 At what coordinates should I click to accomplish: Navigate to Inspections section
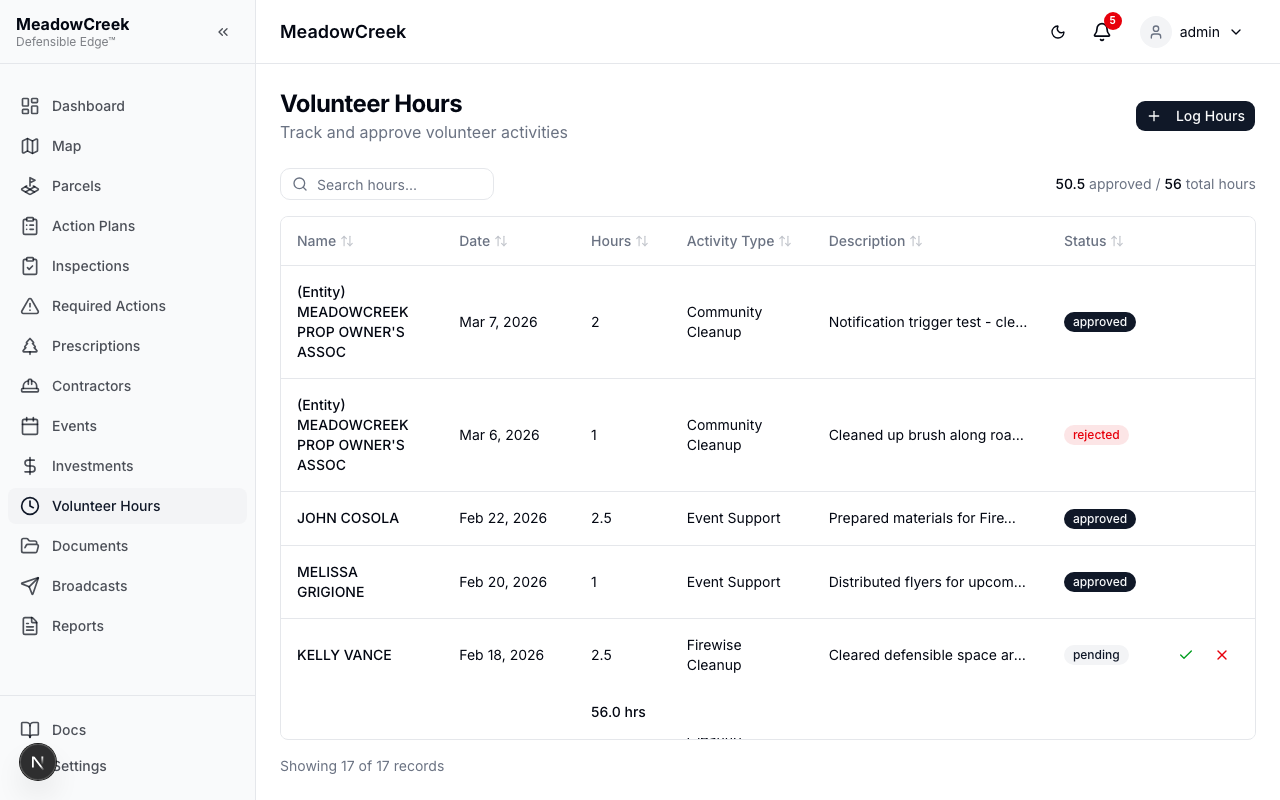127,266
